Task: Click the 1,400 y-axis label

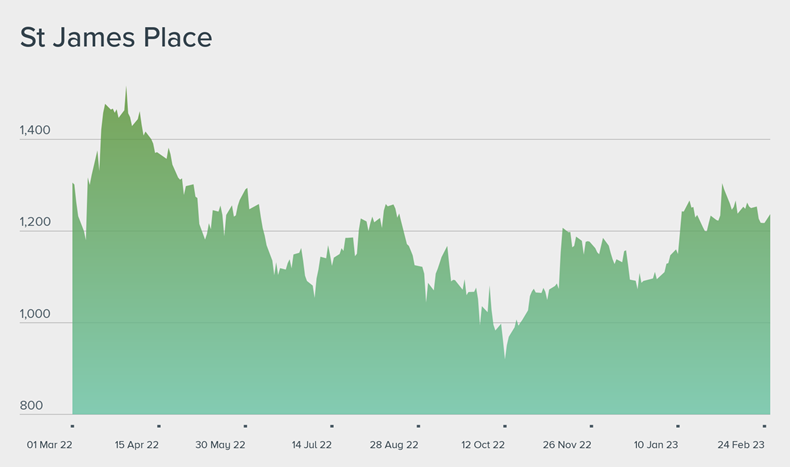Action: tap(35, 130)
